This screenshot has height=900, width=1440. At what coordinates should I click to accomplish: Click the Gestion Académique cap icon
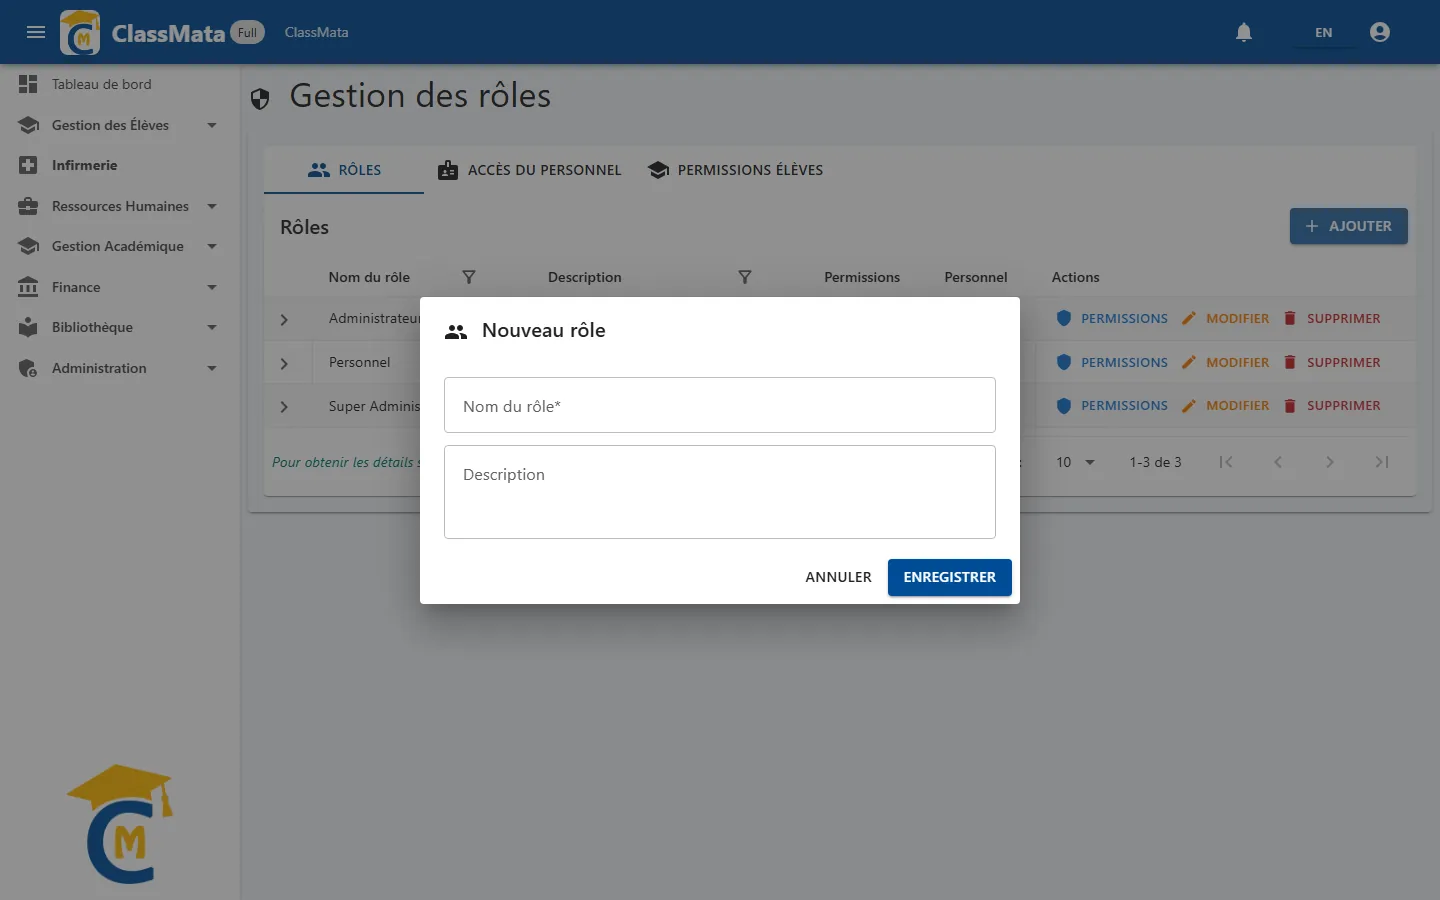click(28, 246)
